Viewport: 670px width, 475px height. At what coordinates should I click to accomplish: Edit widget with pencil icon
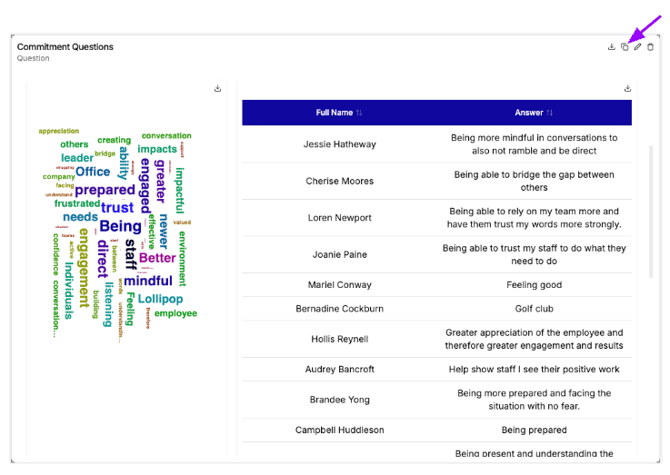coord(637,47)
